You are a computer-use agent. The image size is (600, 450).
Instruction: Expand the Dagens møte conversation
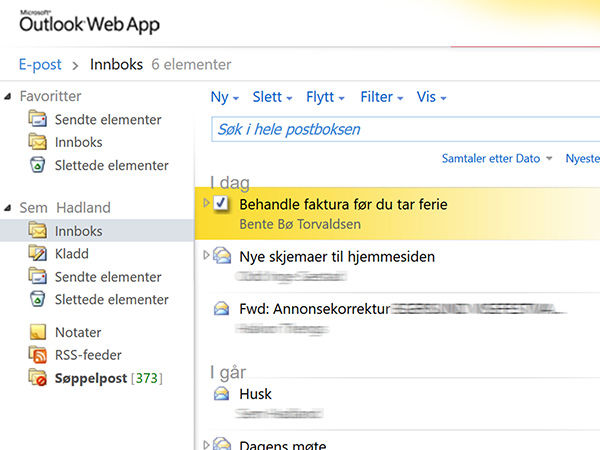coord(206,445)
